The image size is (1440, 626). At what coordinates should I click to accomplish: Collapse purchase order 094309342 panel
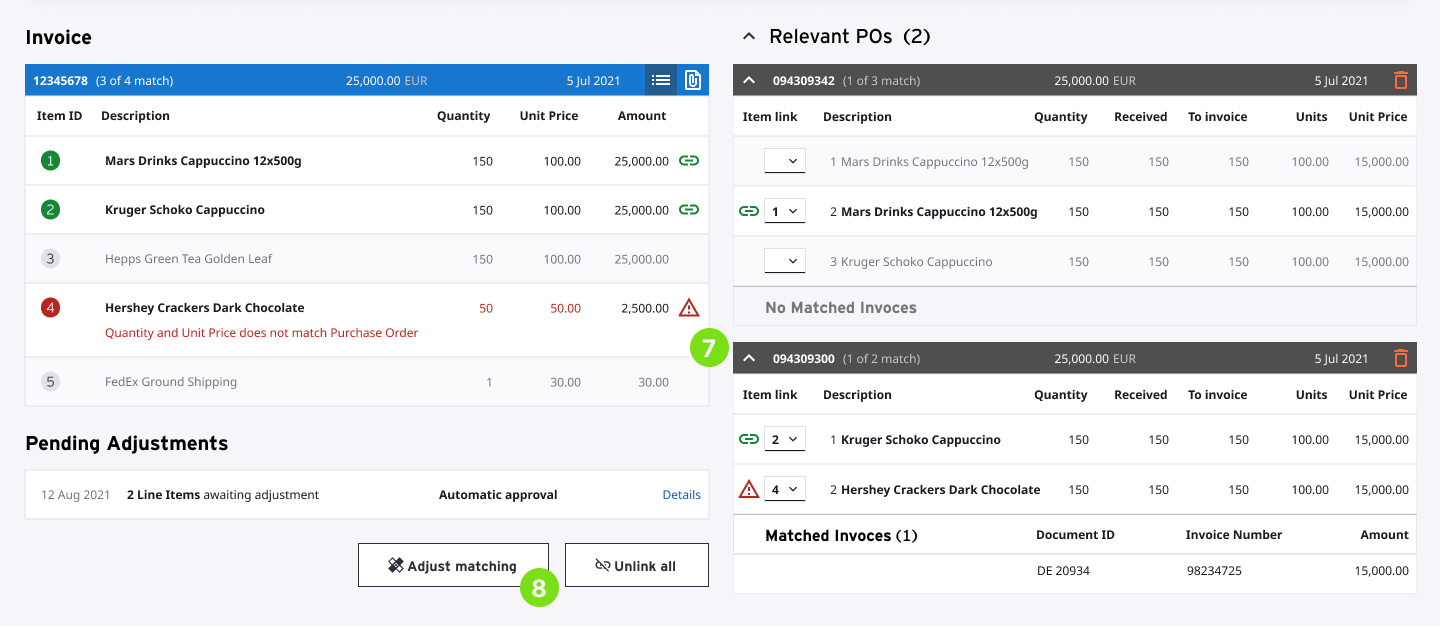pyautogui.click(x=749, y=80)
